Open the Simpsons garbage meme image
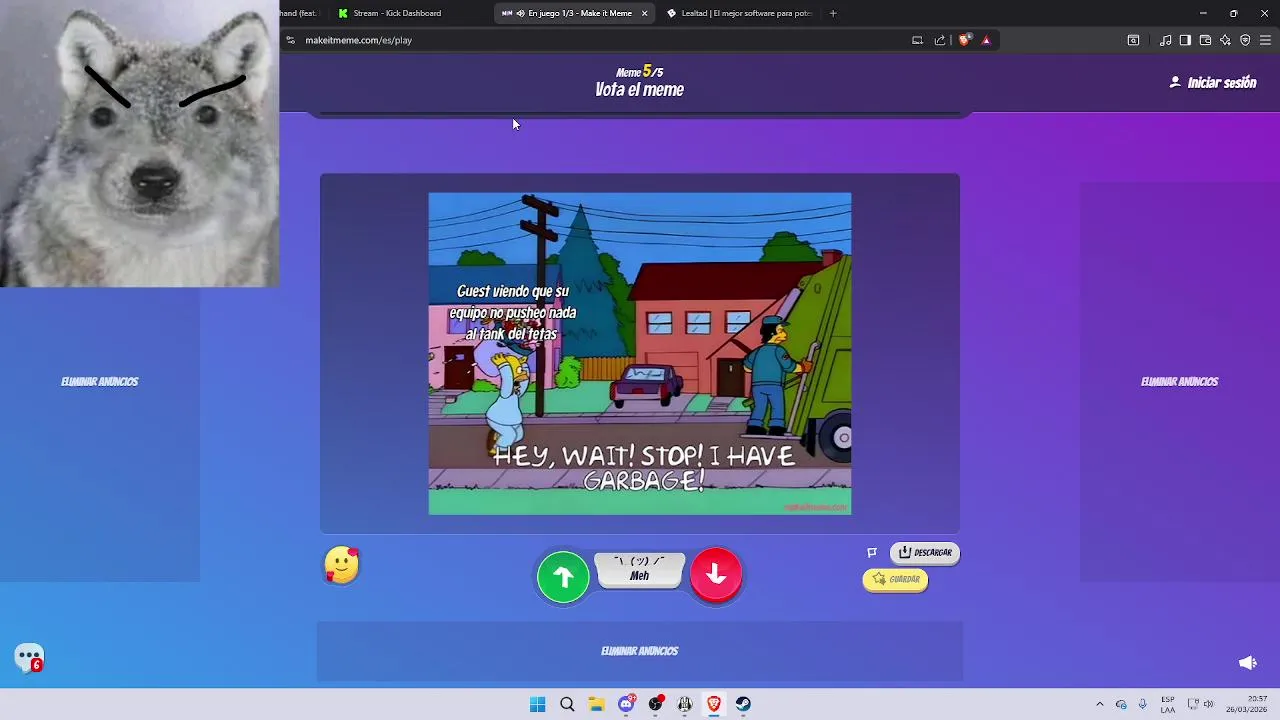The width and height of the screenshot is (1280, 720). coord(640,354)
